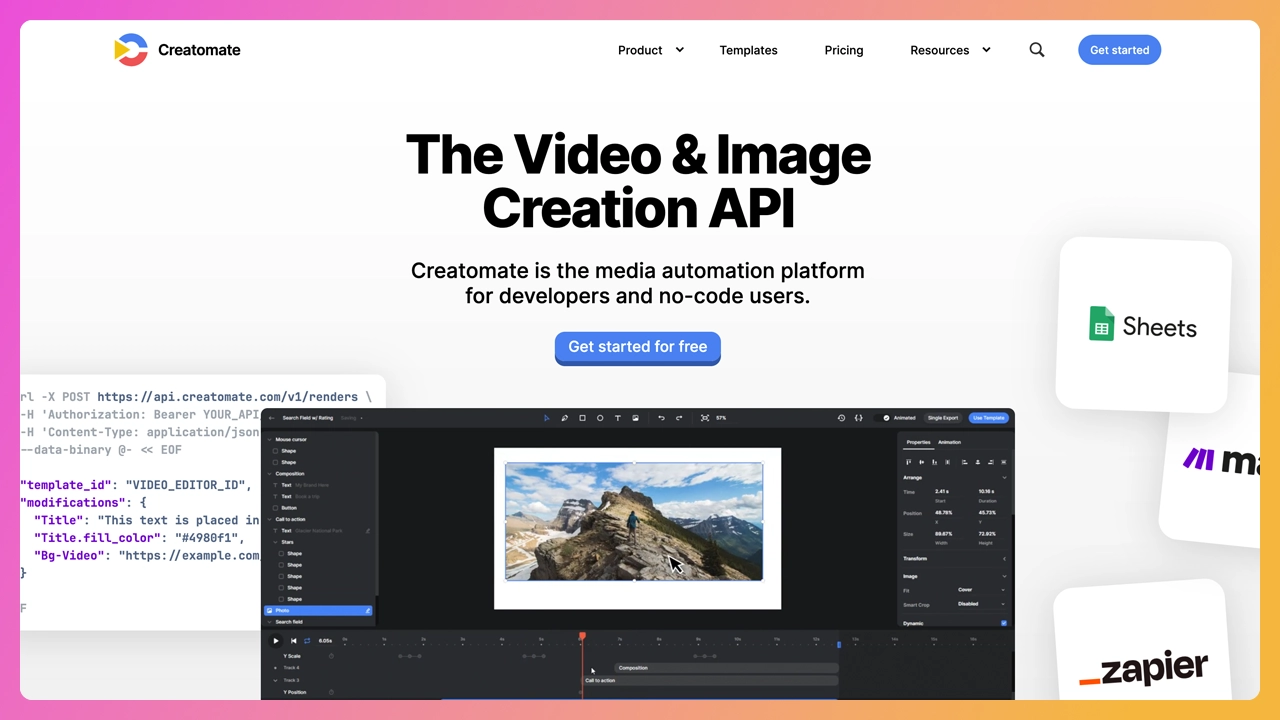The image size is (1280, 720).
Task: Collapse Track 3 in timeline
Action: point(275,680)
